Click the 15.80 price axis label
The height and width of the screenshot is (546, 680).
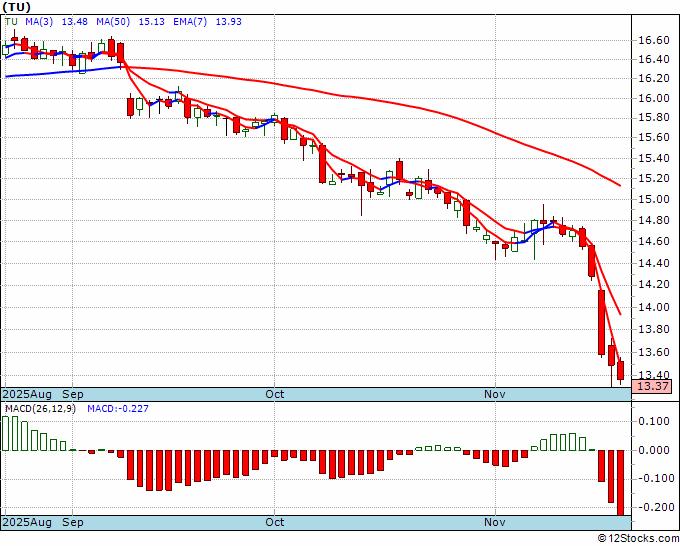[x=654, y=118]
